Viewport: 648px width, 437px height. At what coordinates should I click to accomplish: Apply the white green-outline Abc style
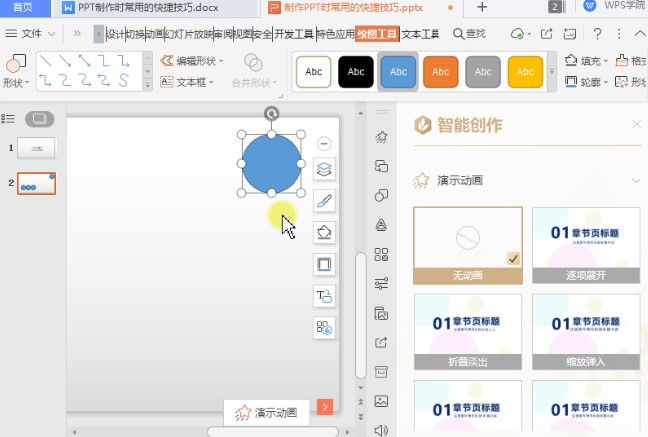pos(314,72)
